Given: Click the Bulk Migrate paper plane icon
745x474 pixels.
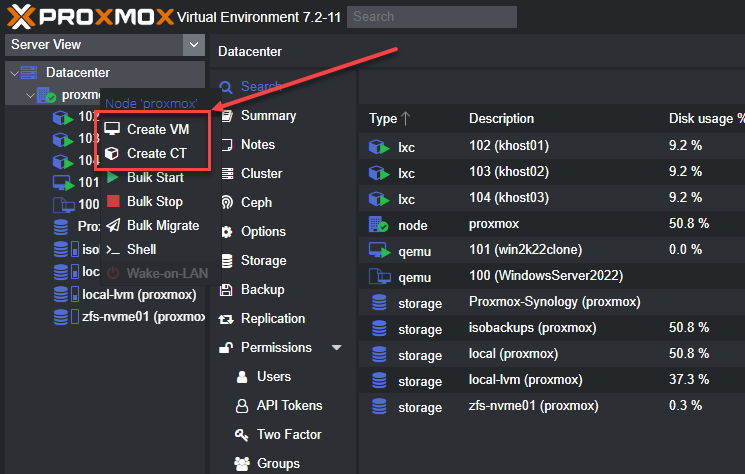Looking at the screenshot, I should [112, 226].
